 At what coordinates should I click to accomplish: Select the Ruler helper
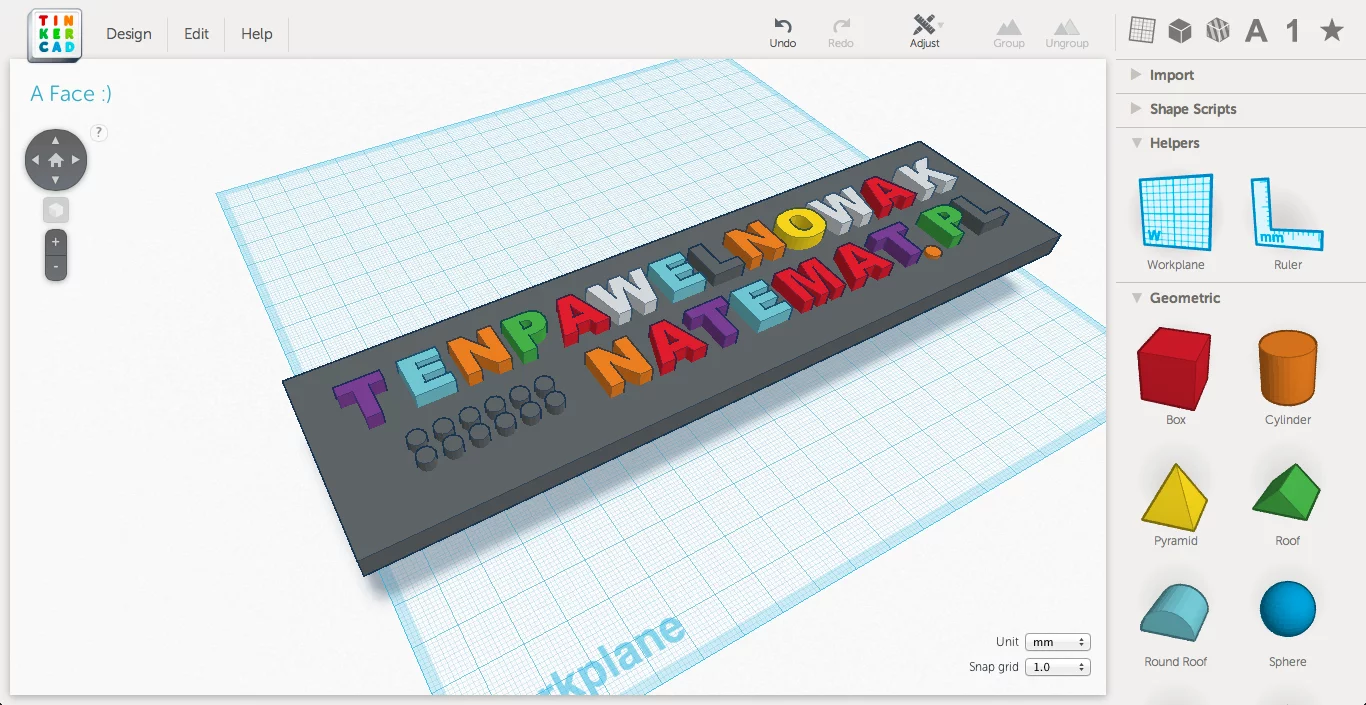coord(1288,222)
